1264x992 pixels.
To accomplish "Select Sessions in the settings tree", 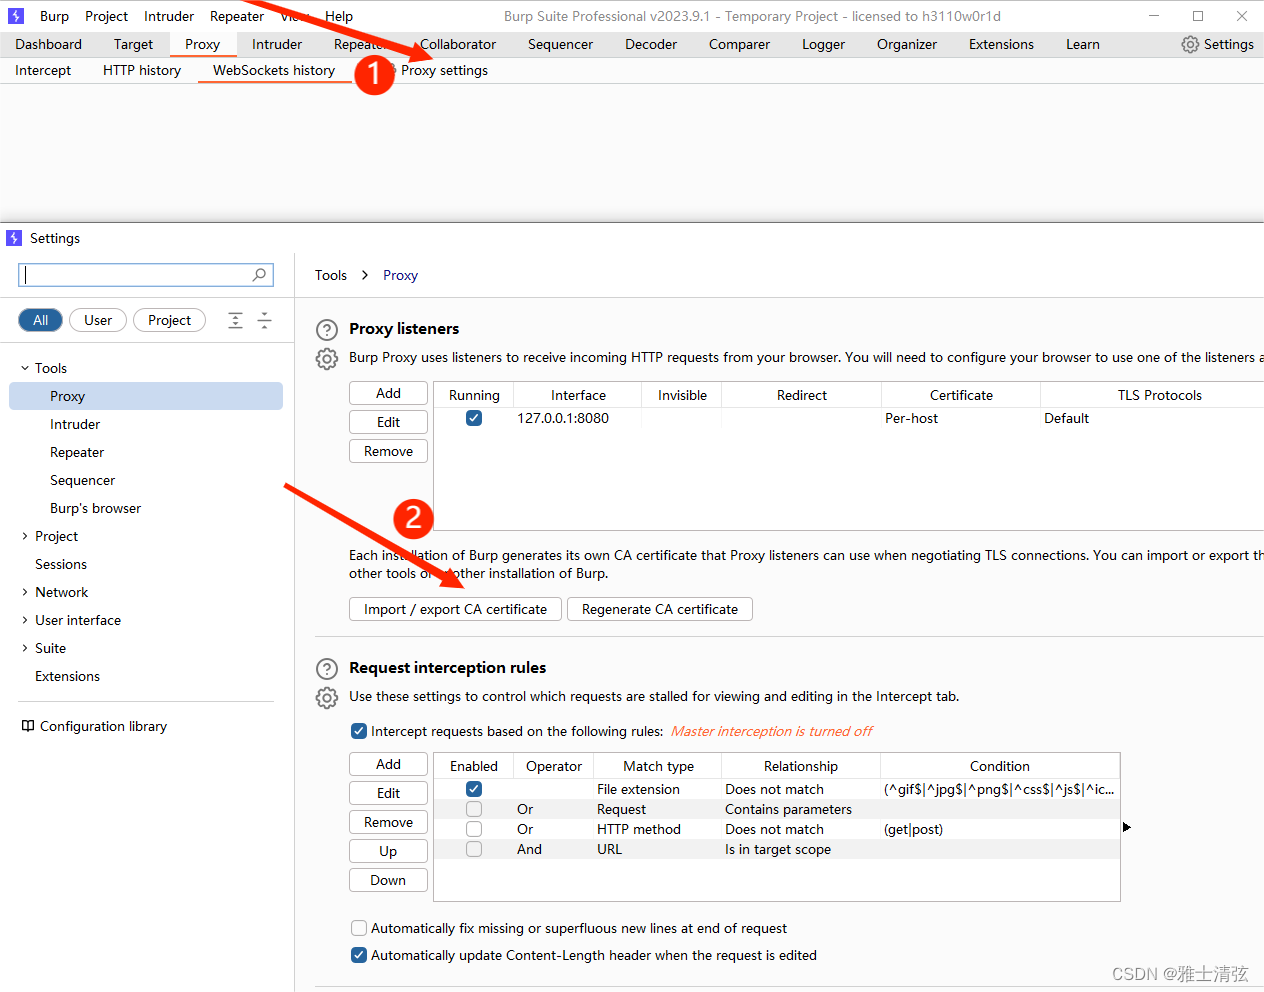I will pos(61,564).
